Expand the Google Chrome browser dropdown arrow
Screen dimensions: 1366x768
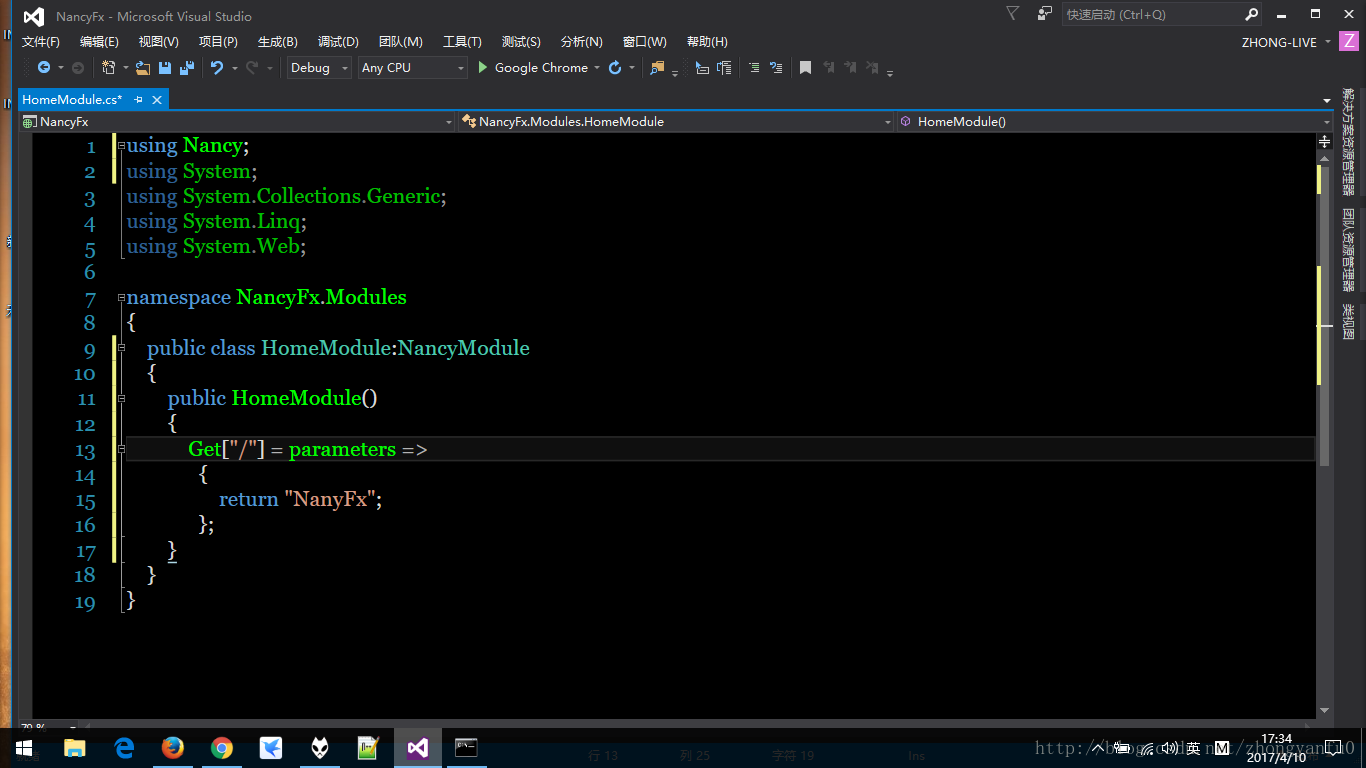click(x=597, y=68)
